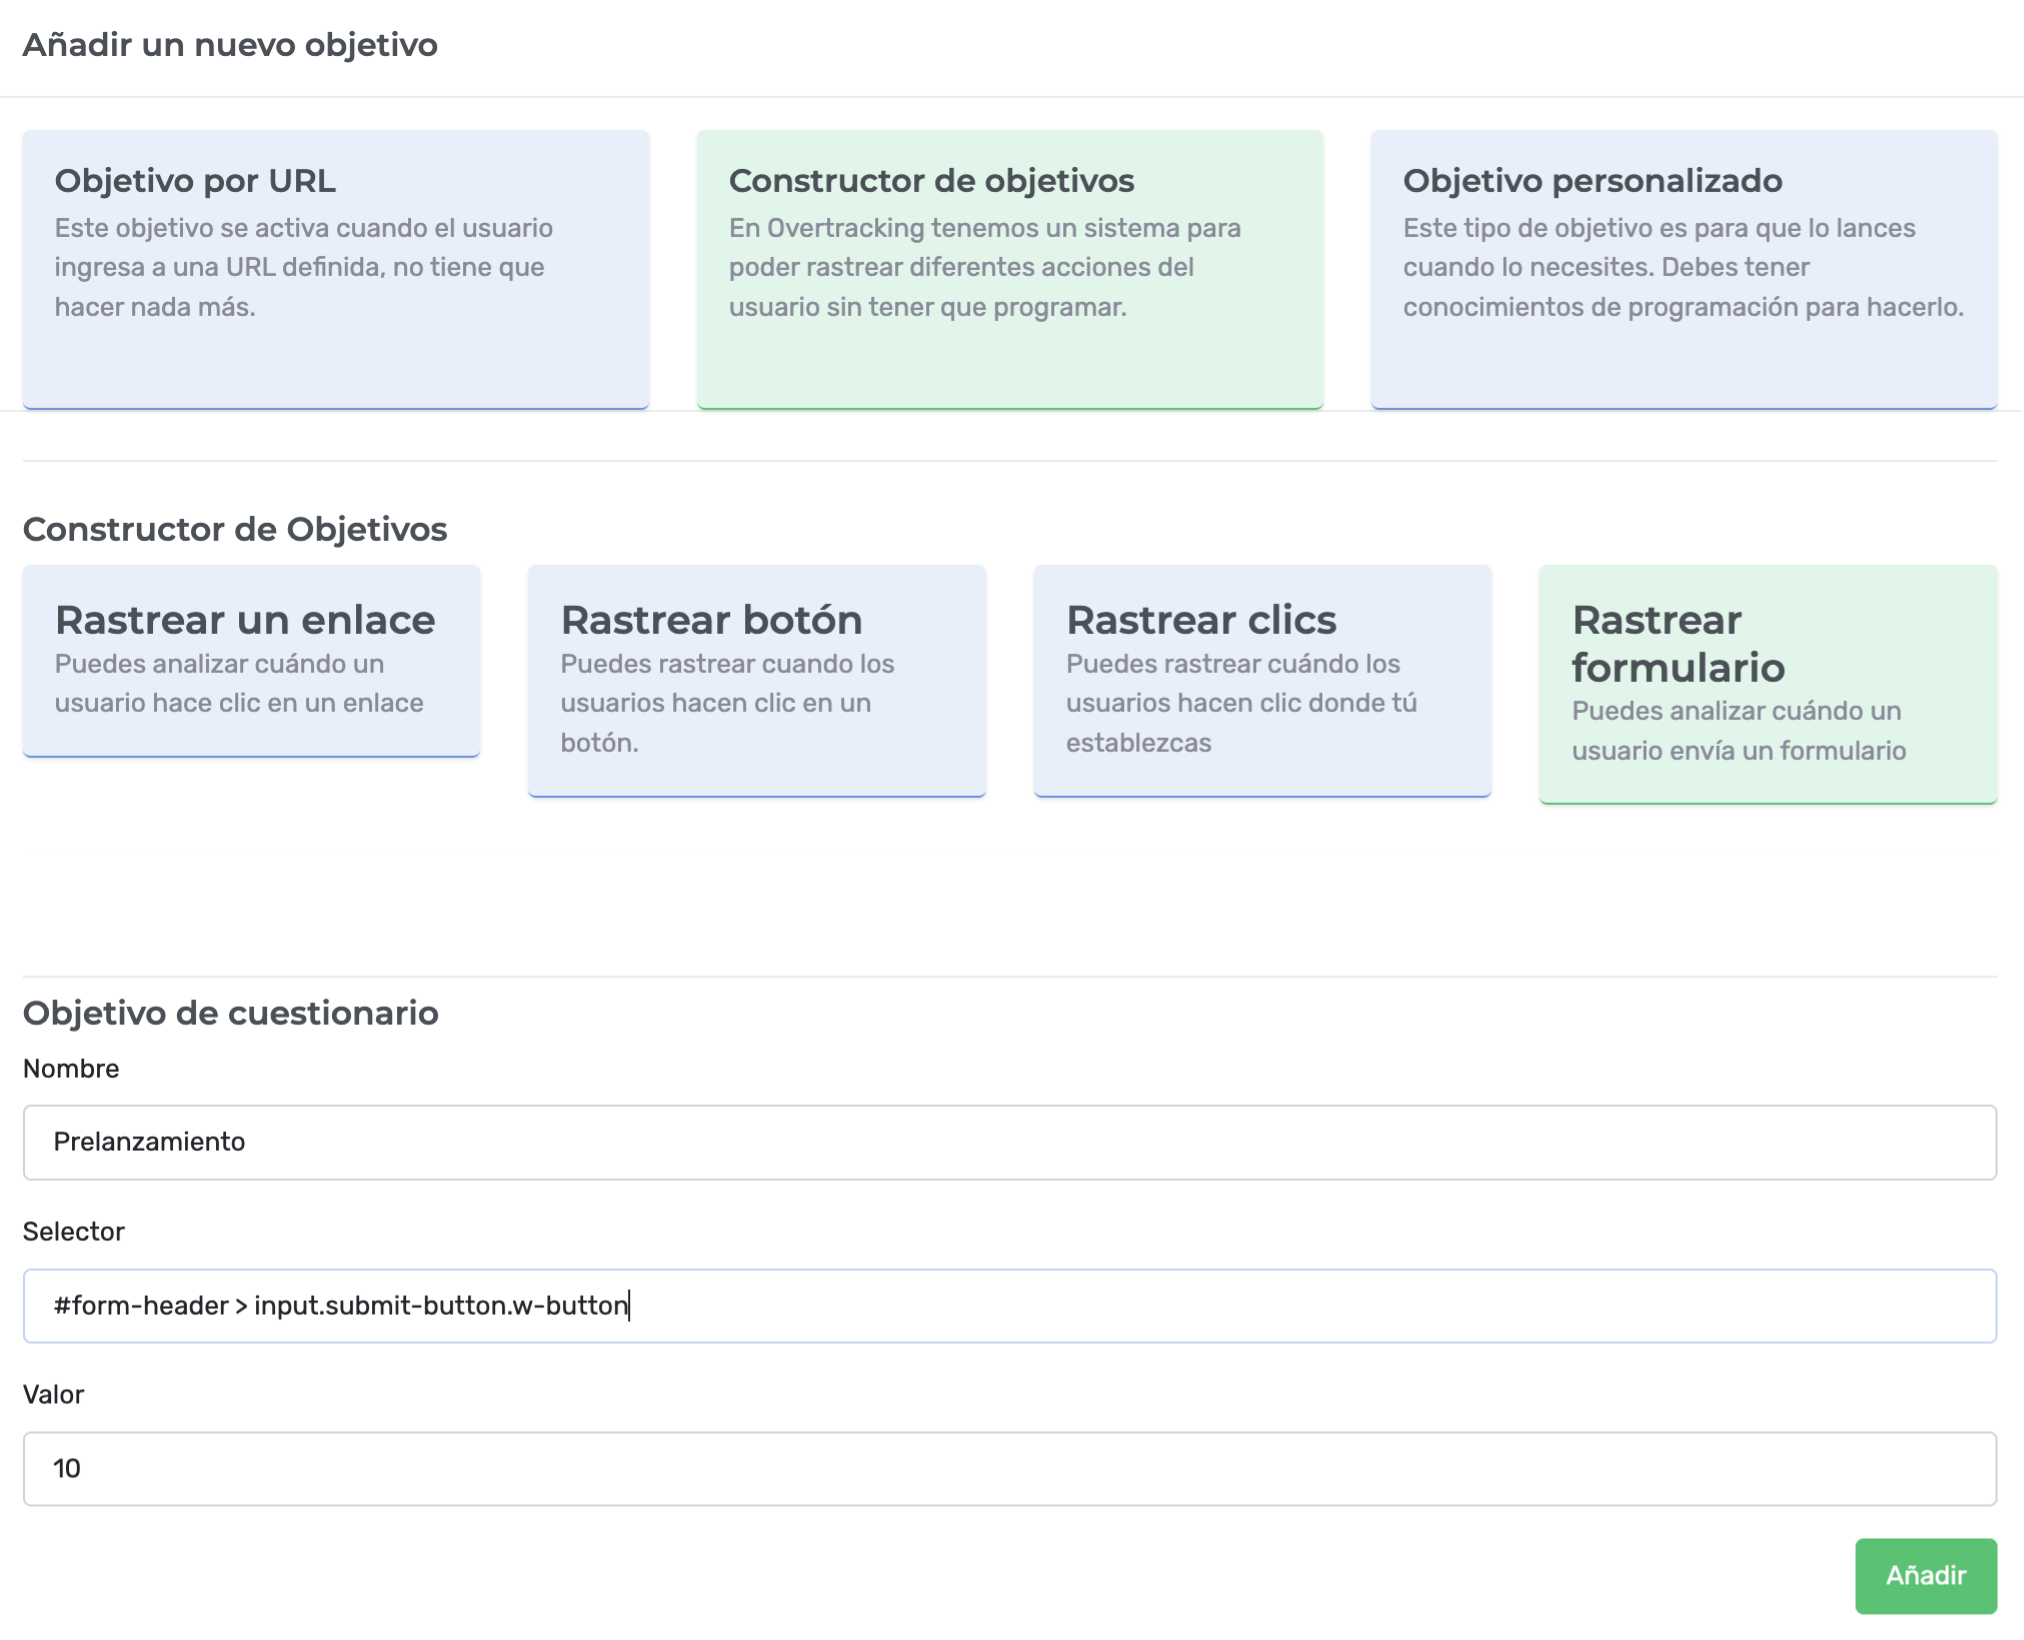Choose the Constructor de objetivos card
The height and width of the screenshot is (1640, 2024).
point(1010,269)
